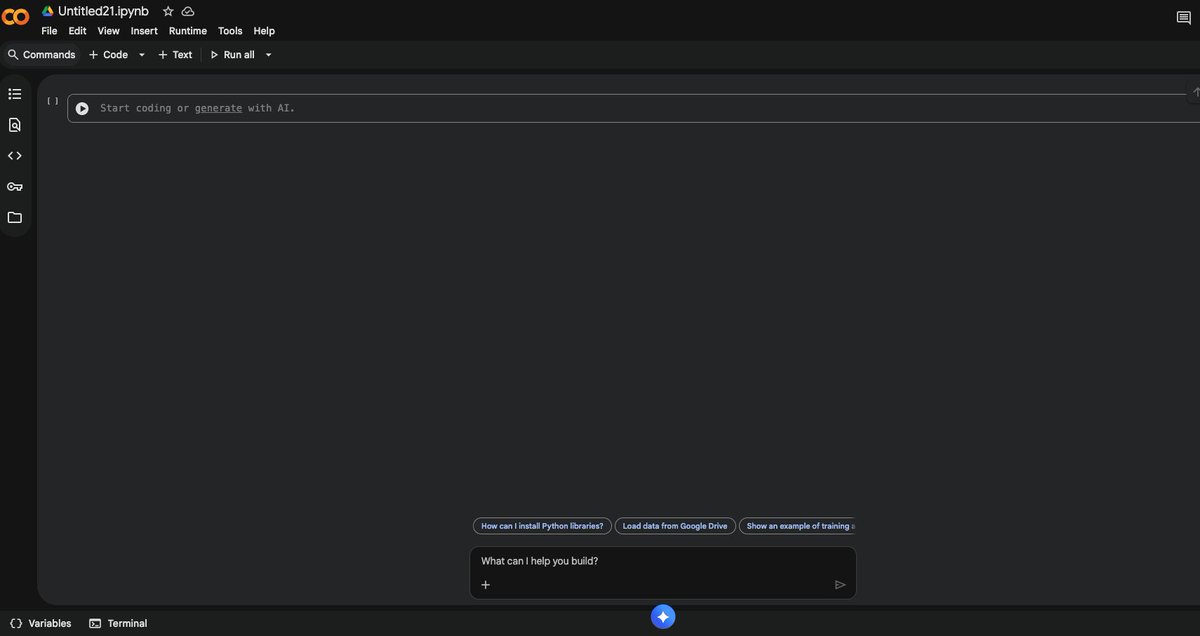Click the send arrow in the prompt box
Viewport: 1200px width, 636px height.
[840, 585]
